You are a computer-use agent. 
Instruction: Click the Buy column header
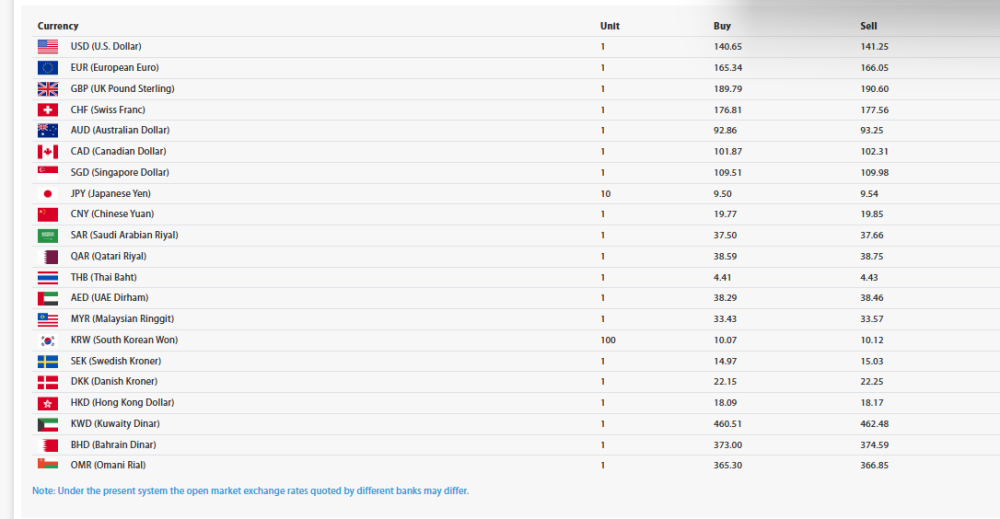722,26
